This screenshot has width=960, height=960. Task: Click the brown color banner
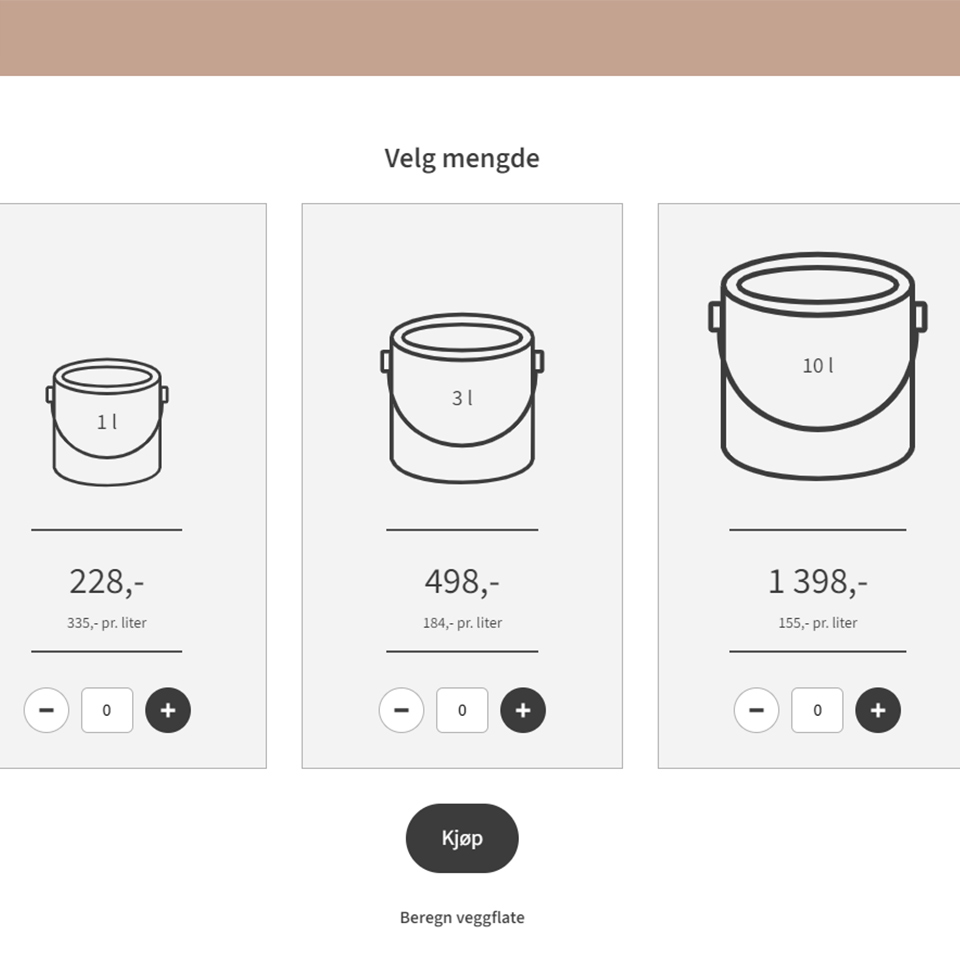coord(480,38)
